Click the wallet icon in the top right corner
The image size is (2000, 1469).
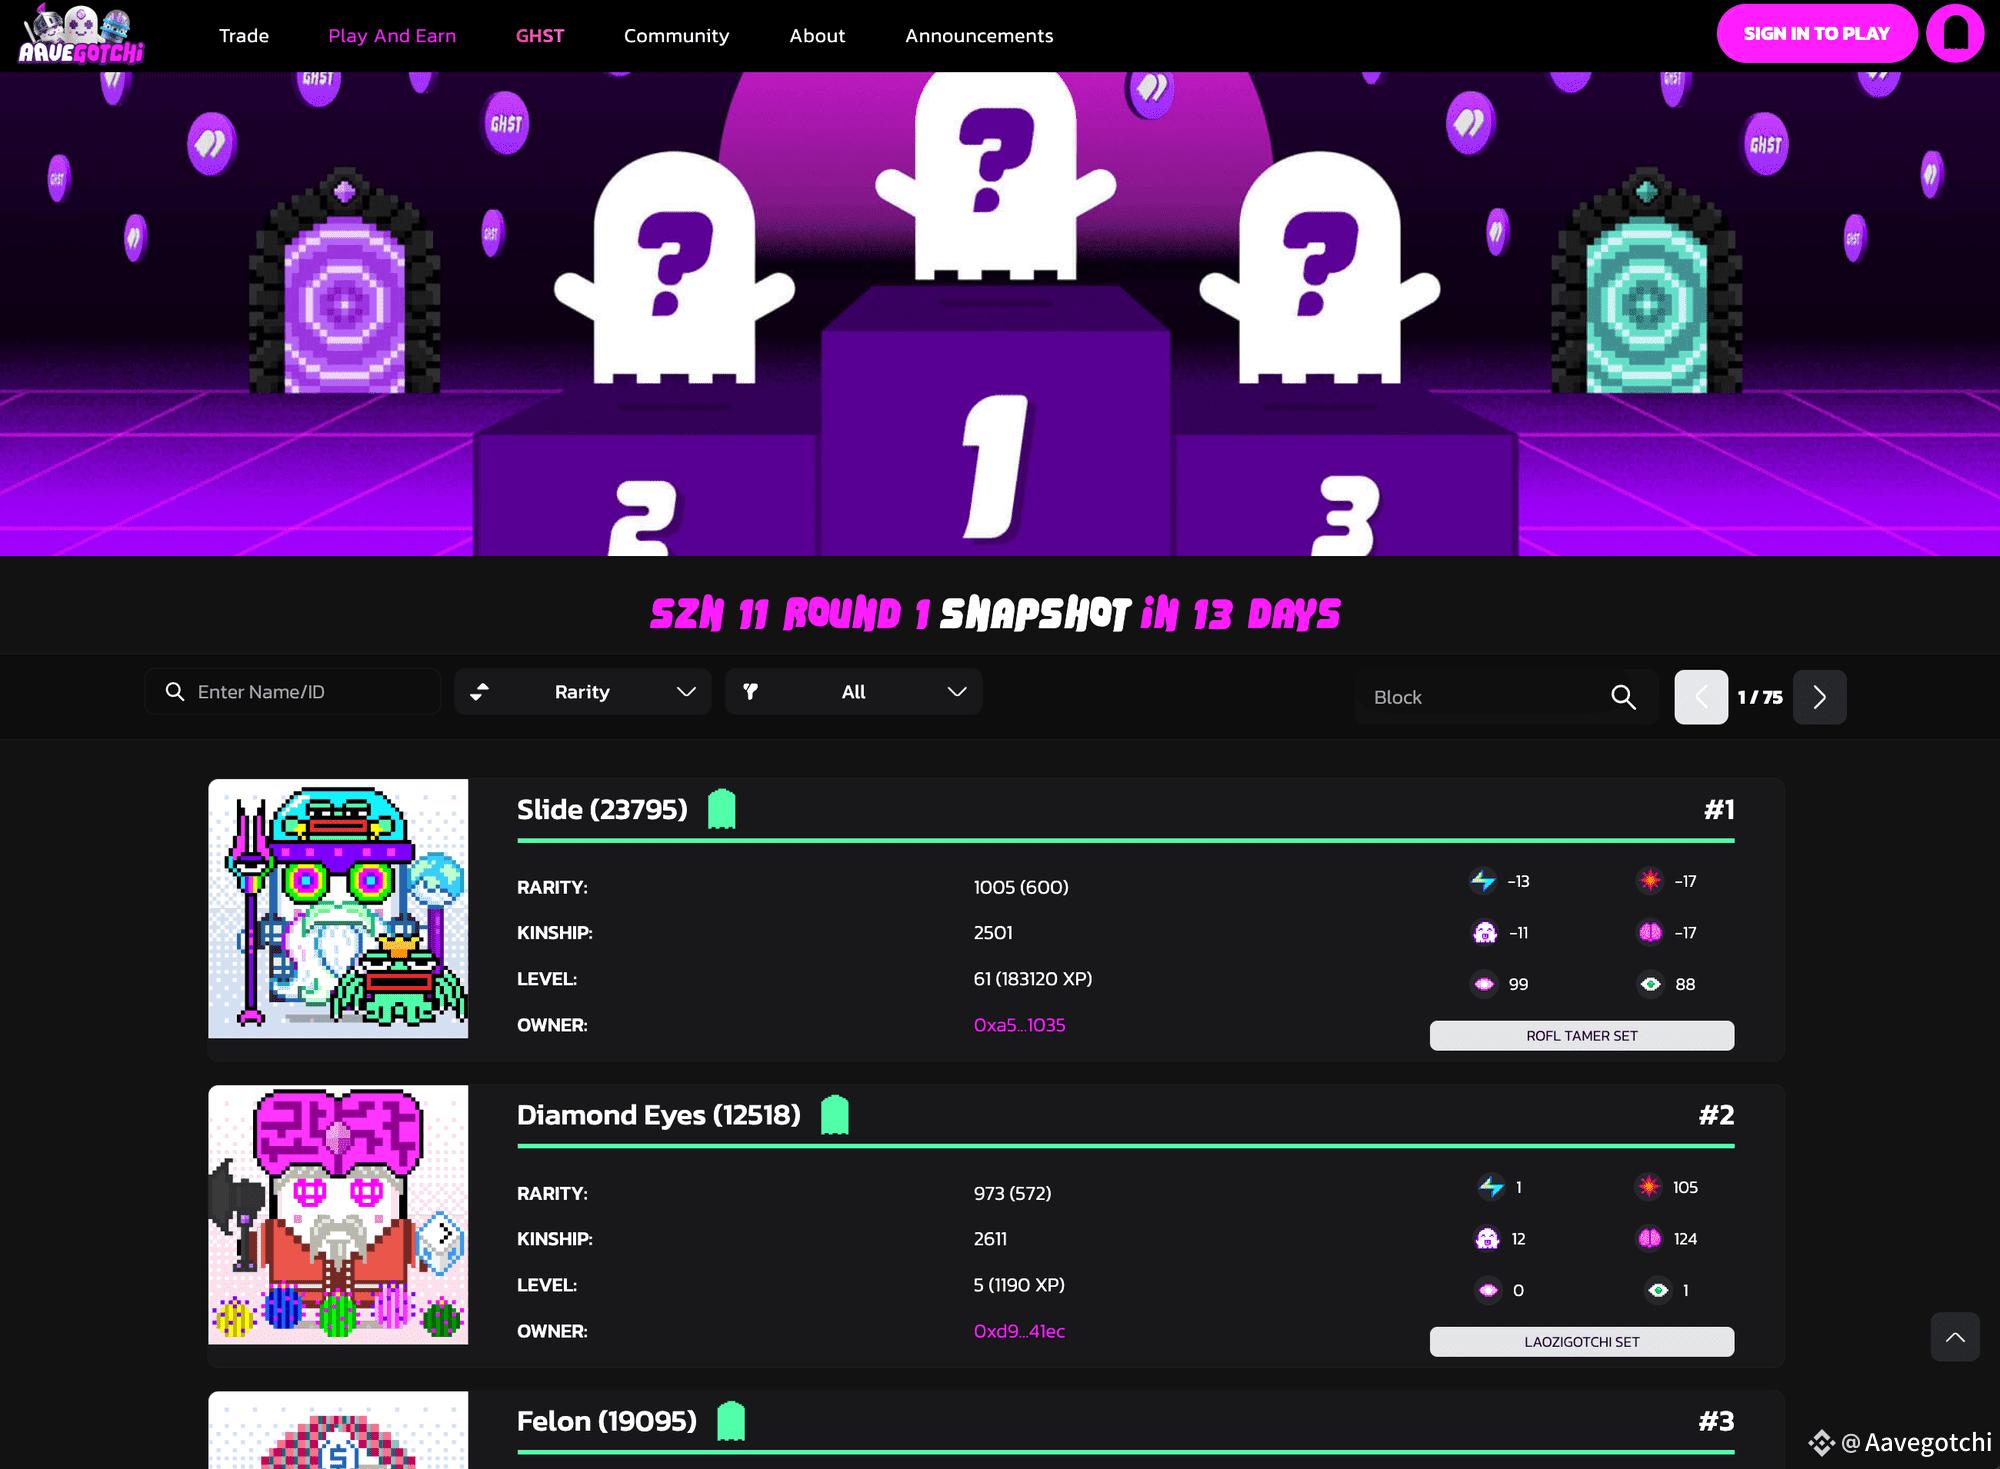click(x=1955, y=33)
